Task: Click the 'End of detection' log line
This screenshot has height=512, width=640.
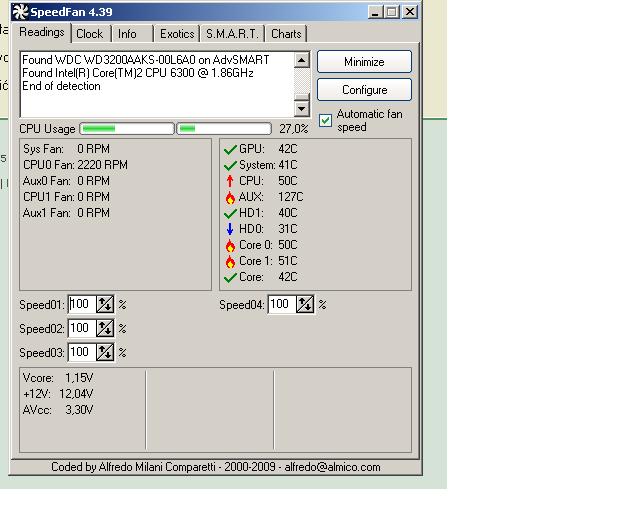Action: 61,86
